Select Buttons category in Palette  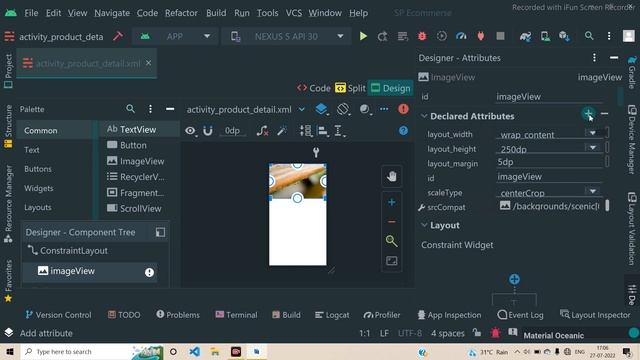click(x=38, y=169)
